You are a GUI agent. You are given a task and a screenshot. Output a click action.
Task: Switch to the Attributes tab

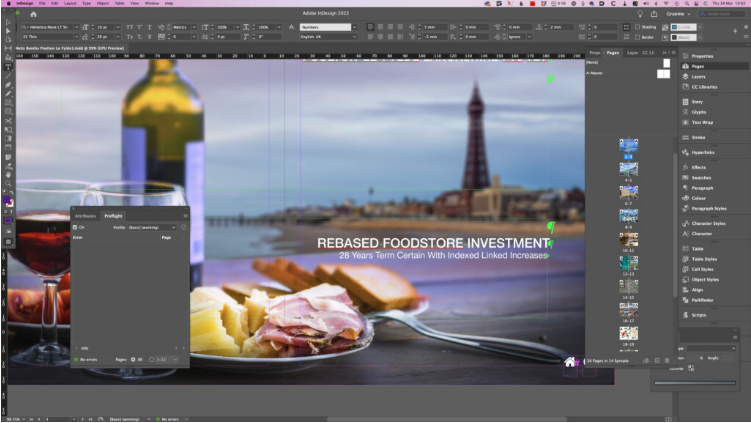pos(85,215)
